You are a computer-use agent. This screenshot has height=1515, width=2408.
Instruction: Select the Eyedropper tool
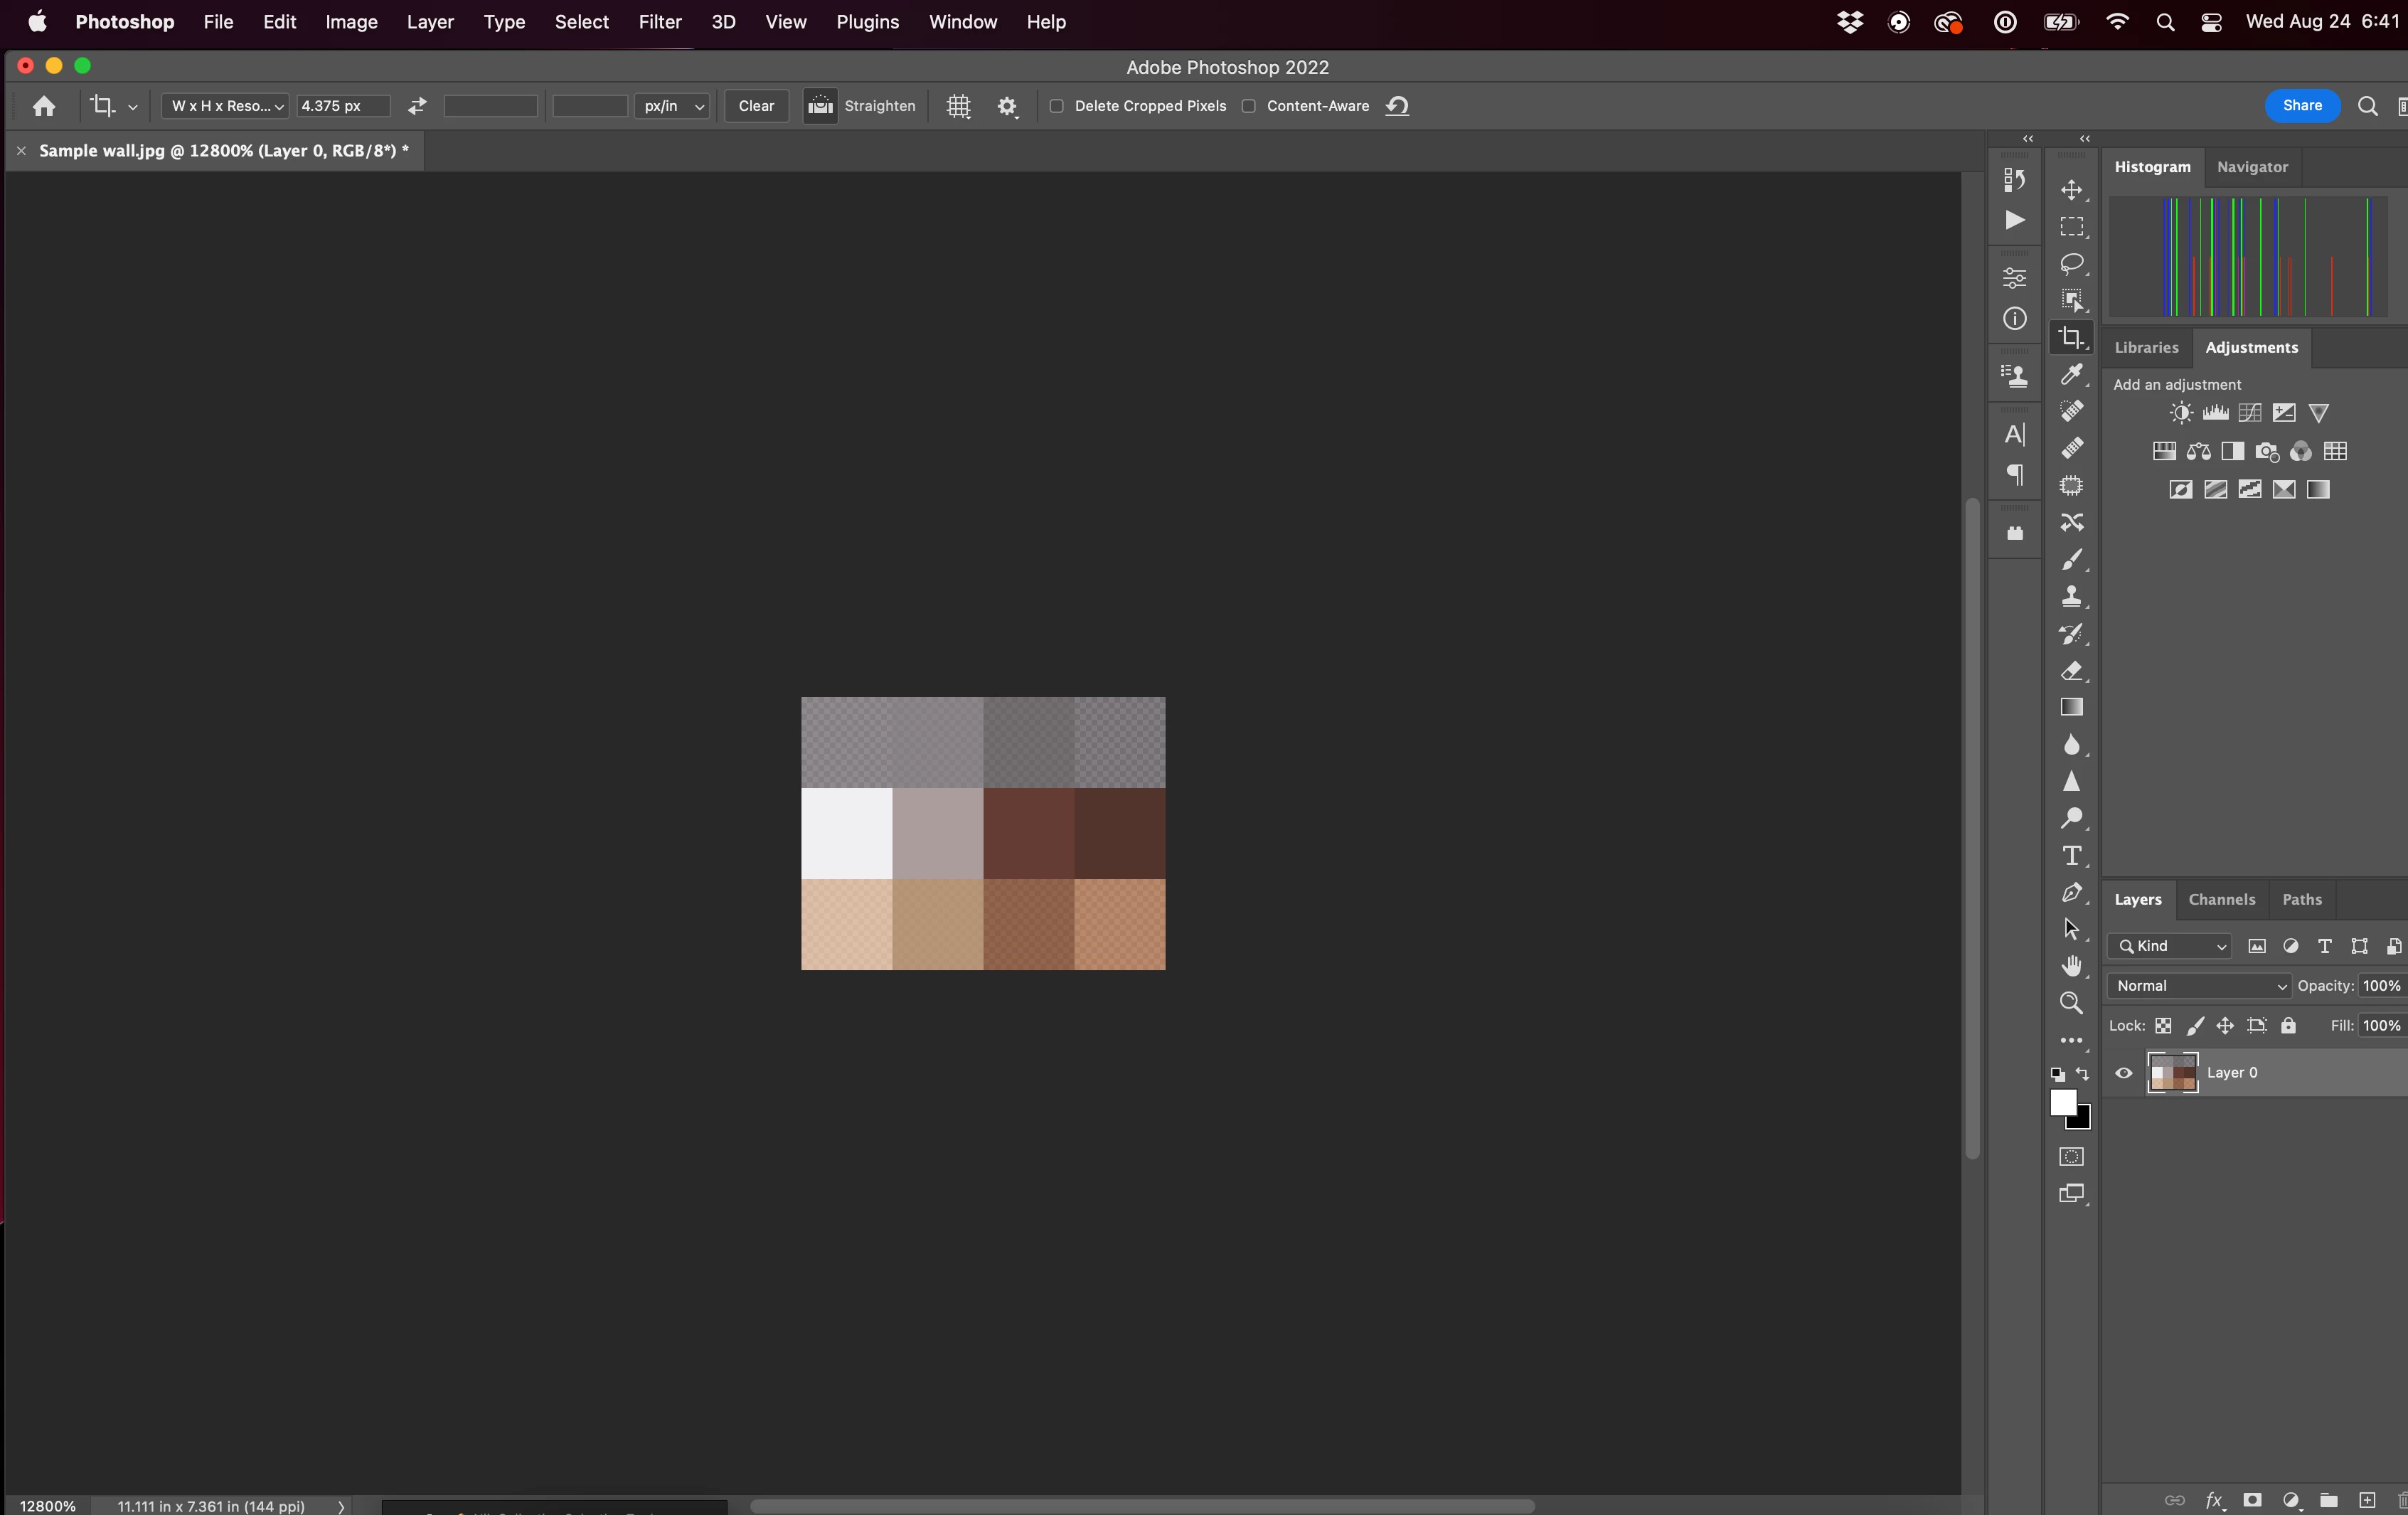pyautogui.click(x=2071, y=375)
